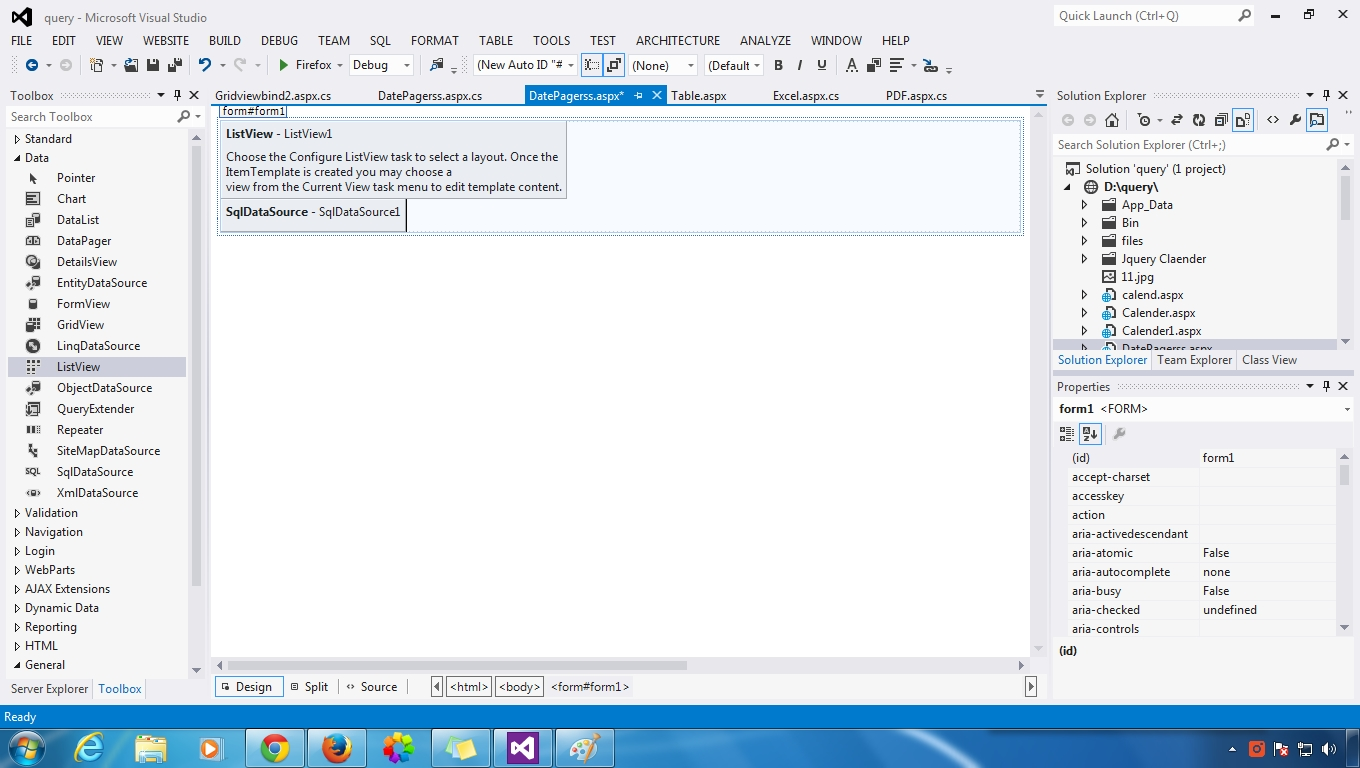Open Properties wrench icon in Solution Explorer
Viewport: 1360px width, 768px height.
pyautogui.click(x=1295, y=120)
